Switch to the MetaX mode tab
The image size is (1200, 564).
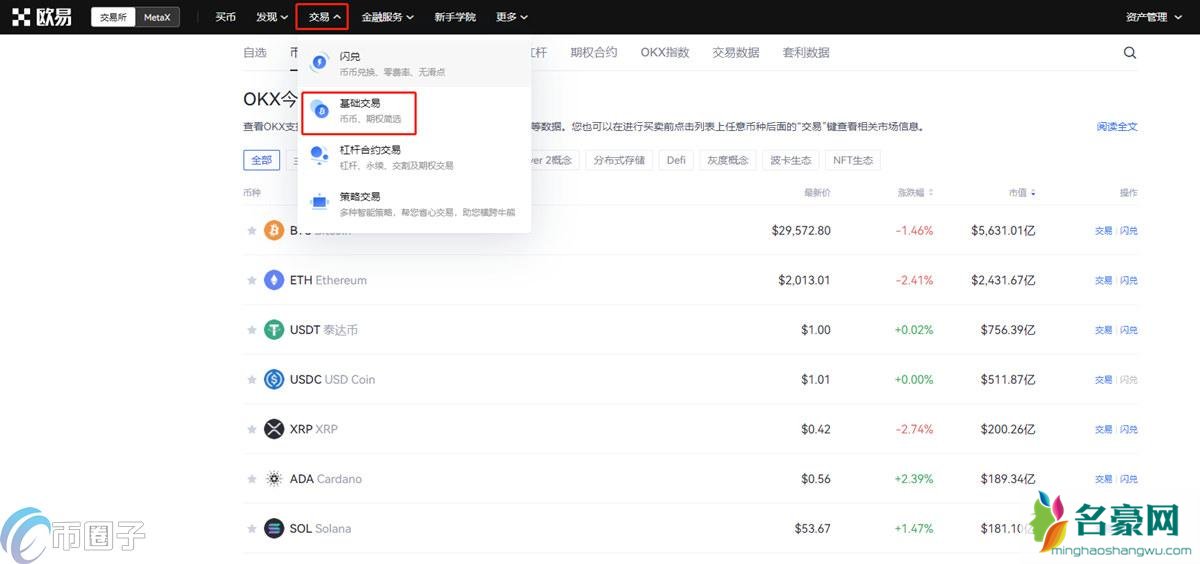pos(156,17)
